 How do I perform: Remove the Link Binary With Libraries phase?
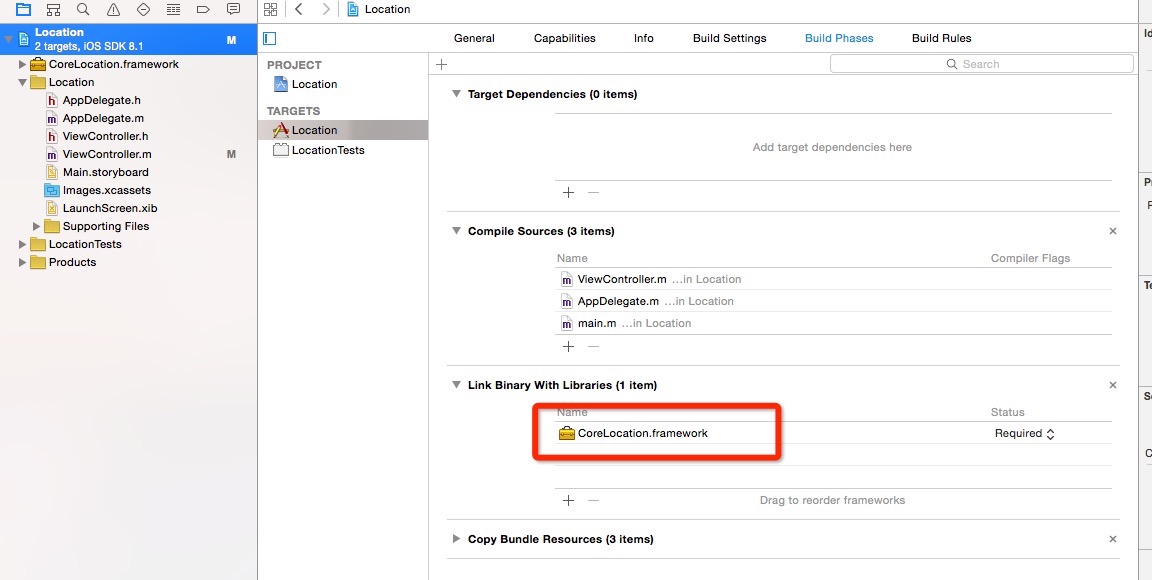click(1113, 385)
